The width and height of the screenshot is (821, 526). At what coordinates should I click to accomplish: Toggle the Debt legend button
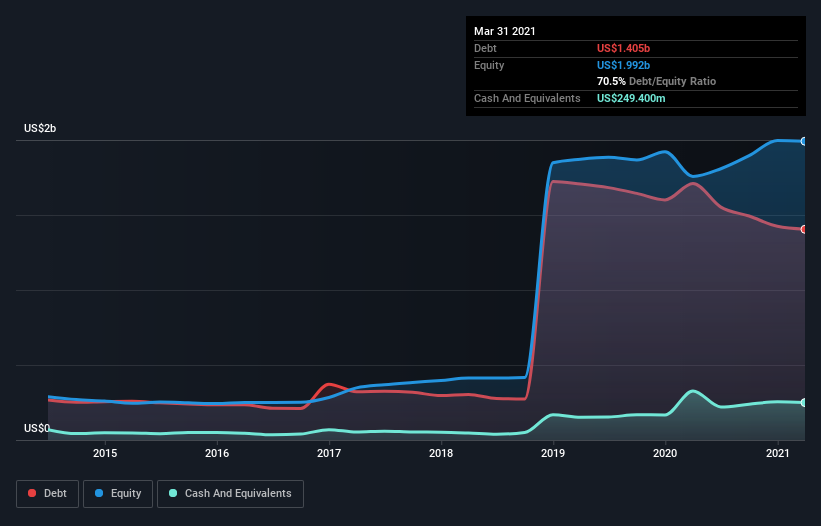coord(47,494)
